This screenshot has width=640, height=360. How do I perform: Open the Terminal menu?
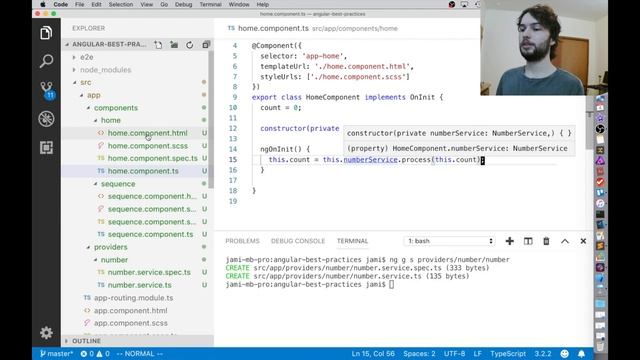[210, 4]
